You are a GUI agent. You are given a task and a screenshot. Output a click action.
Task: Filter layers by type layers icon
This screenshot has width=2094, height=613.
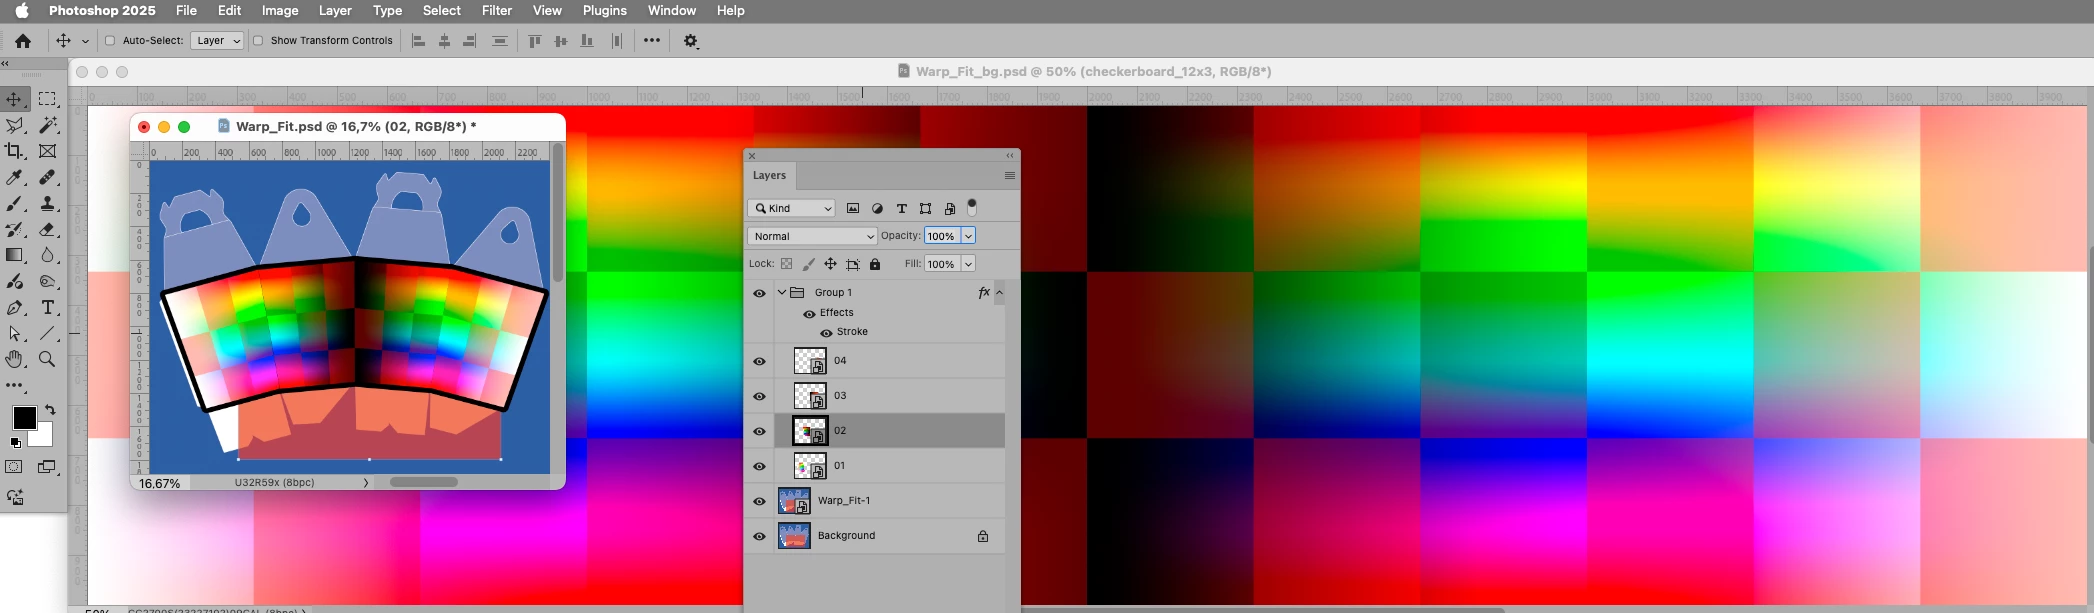(x=901, y=208)
